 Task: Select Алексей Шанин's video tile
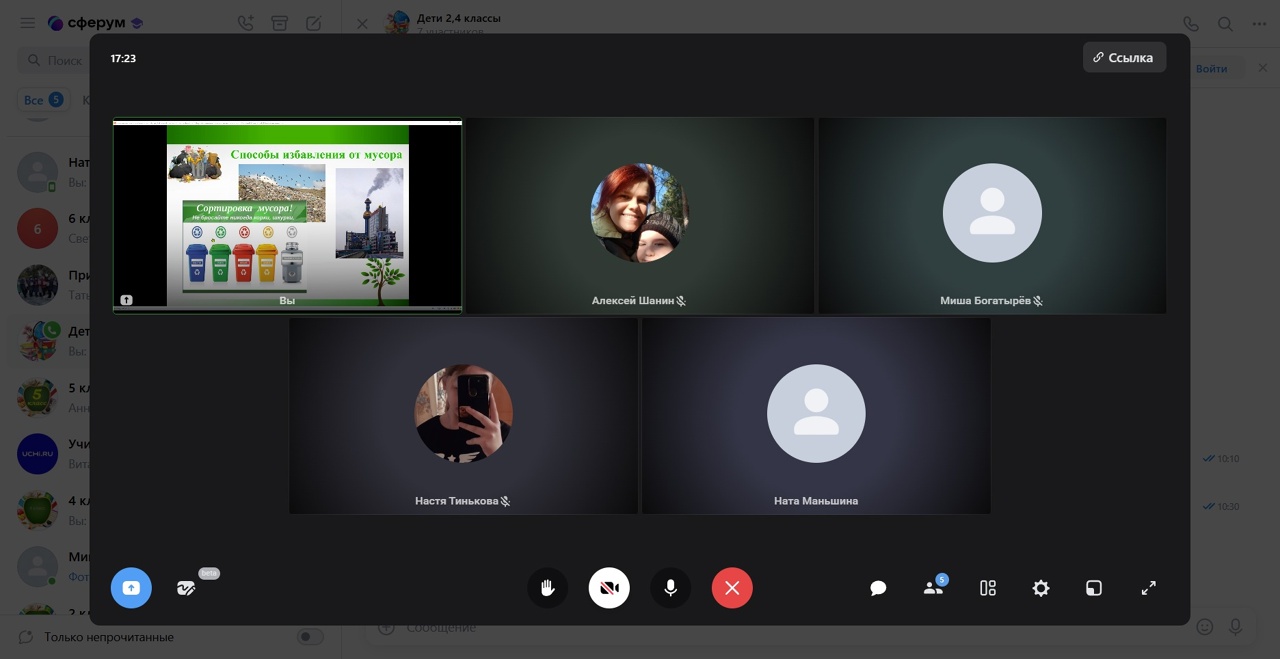click(640, 215)
